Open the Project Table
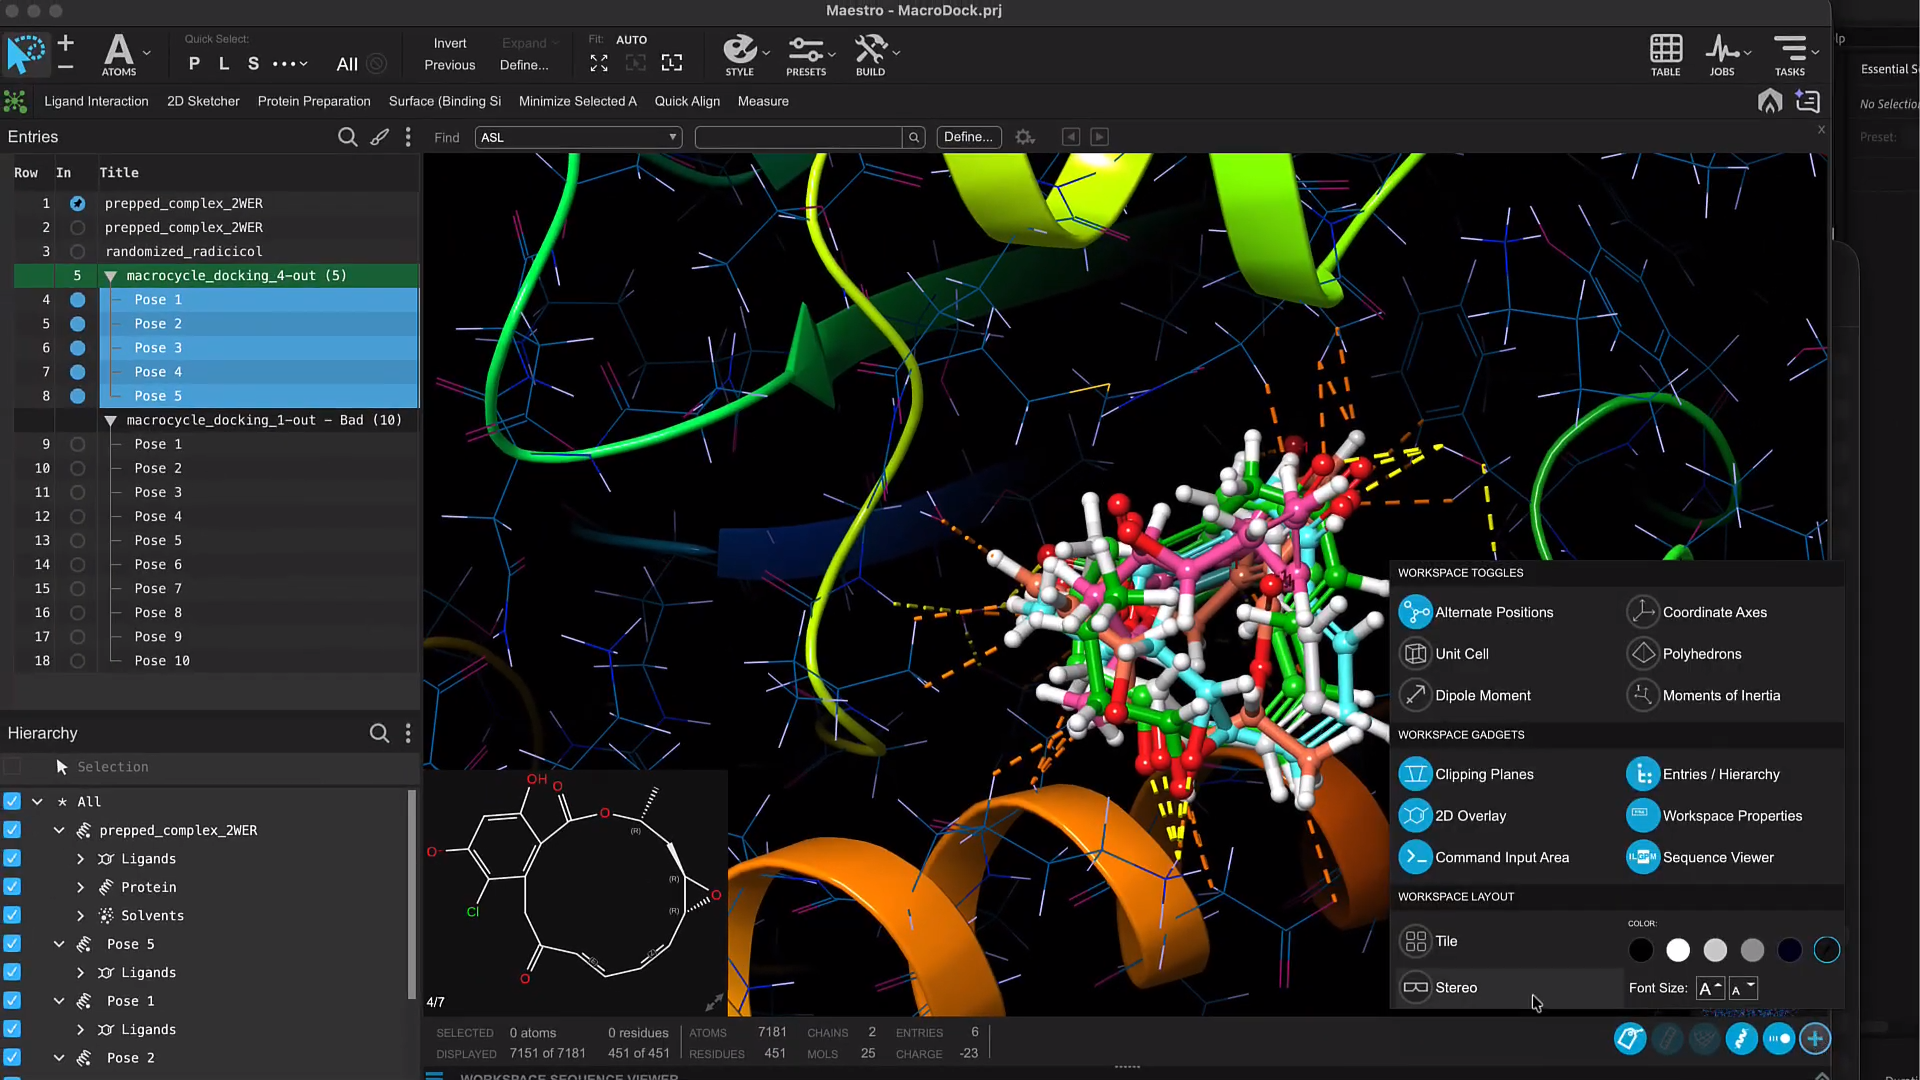Viewport: 1920px width, 1080px height. 1666,55
